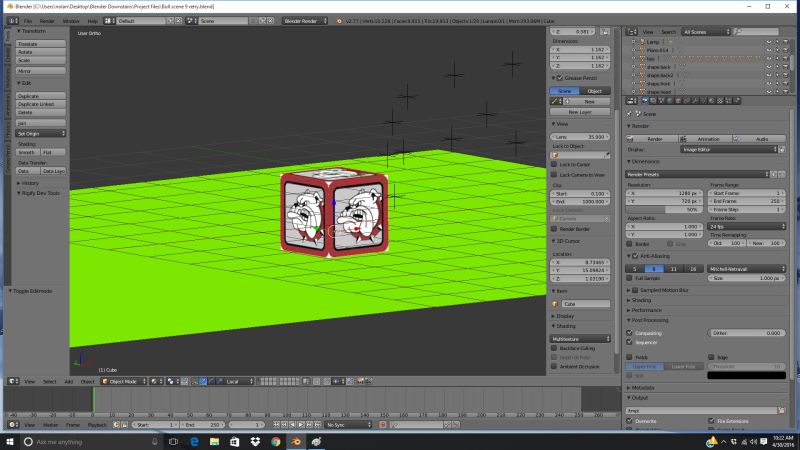This screenshot has width=800, height=450.
Task: Expand the Rigify Dev Tools panel
Action: [x=38, y=193]
